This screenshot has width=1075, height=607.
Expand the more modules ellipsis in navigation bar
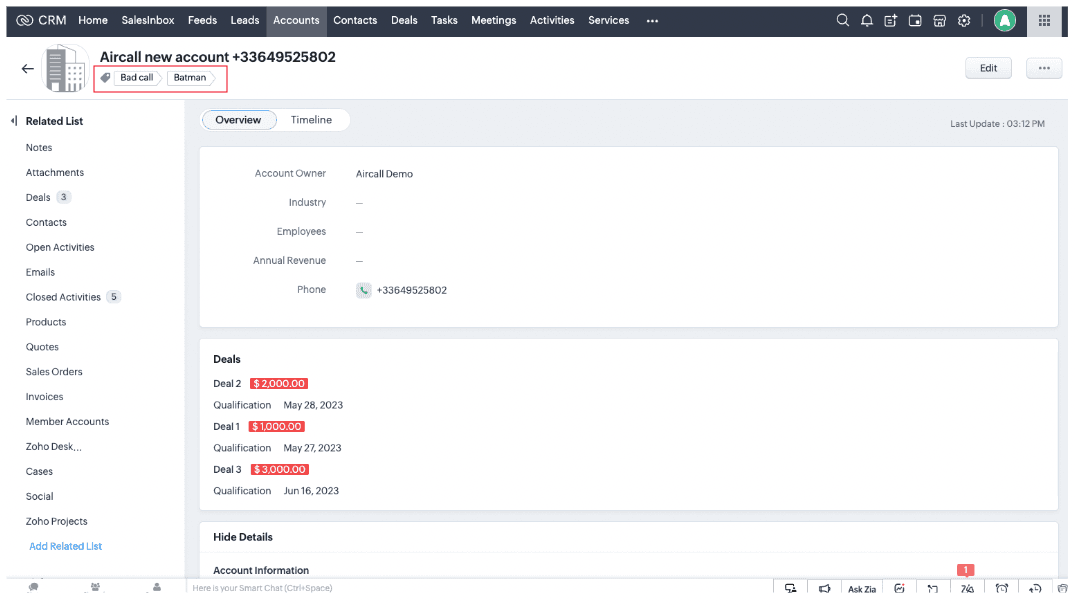click(652, 20)
